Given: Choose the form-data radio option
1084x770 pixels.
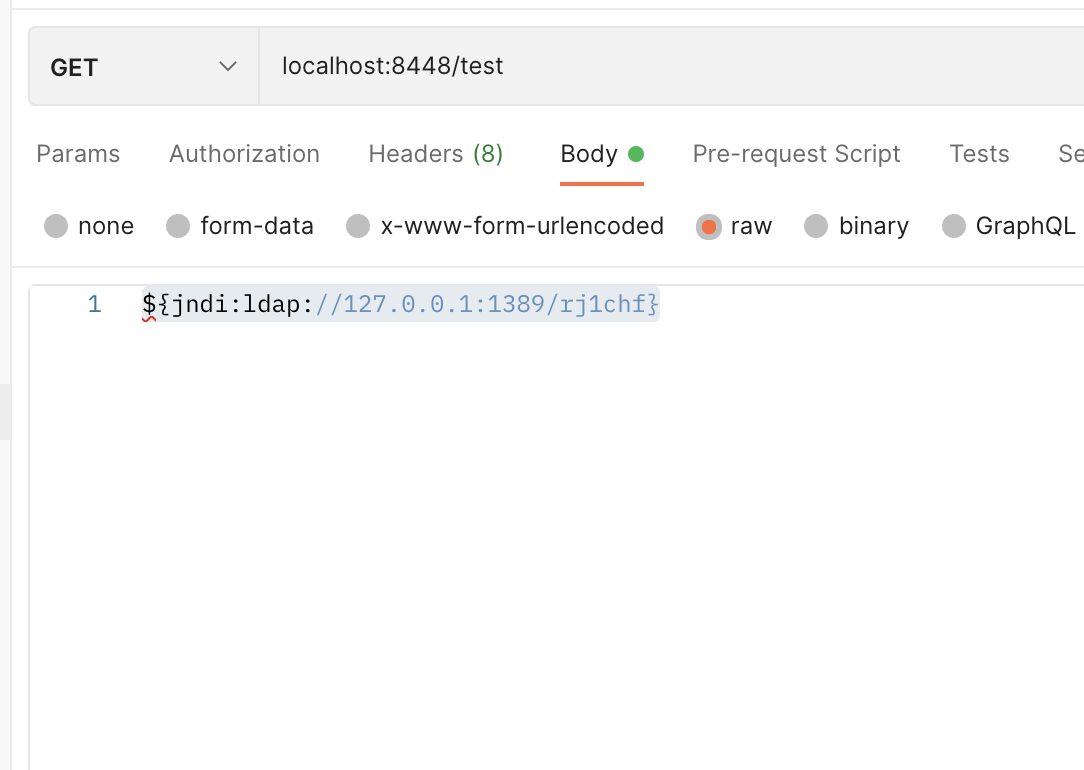Looking at the screenshot, I should (178, 226).
